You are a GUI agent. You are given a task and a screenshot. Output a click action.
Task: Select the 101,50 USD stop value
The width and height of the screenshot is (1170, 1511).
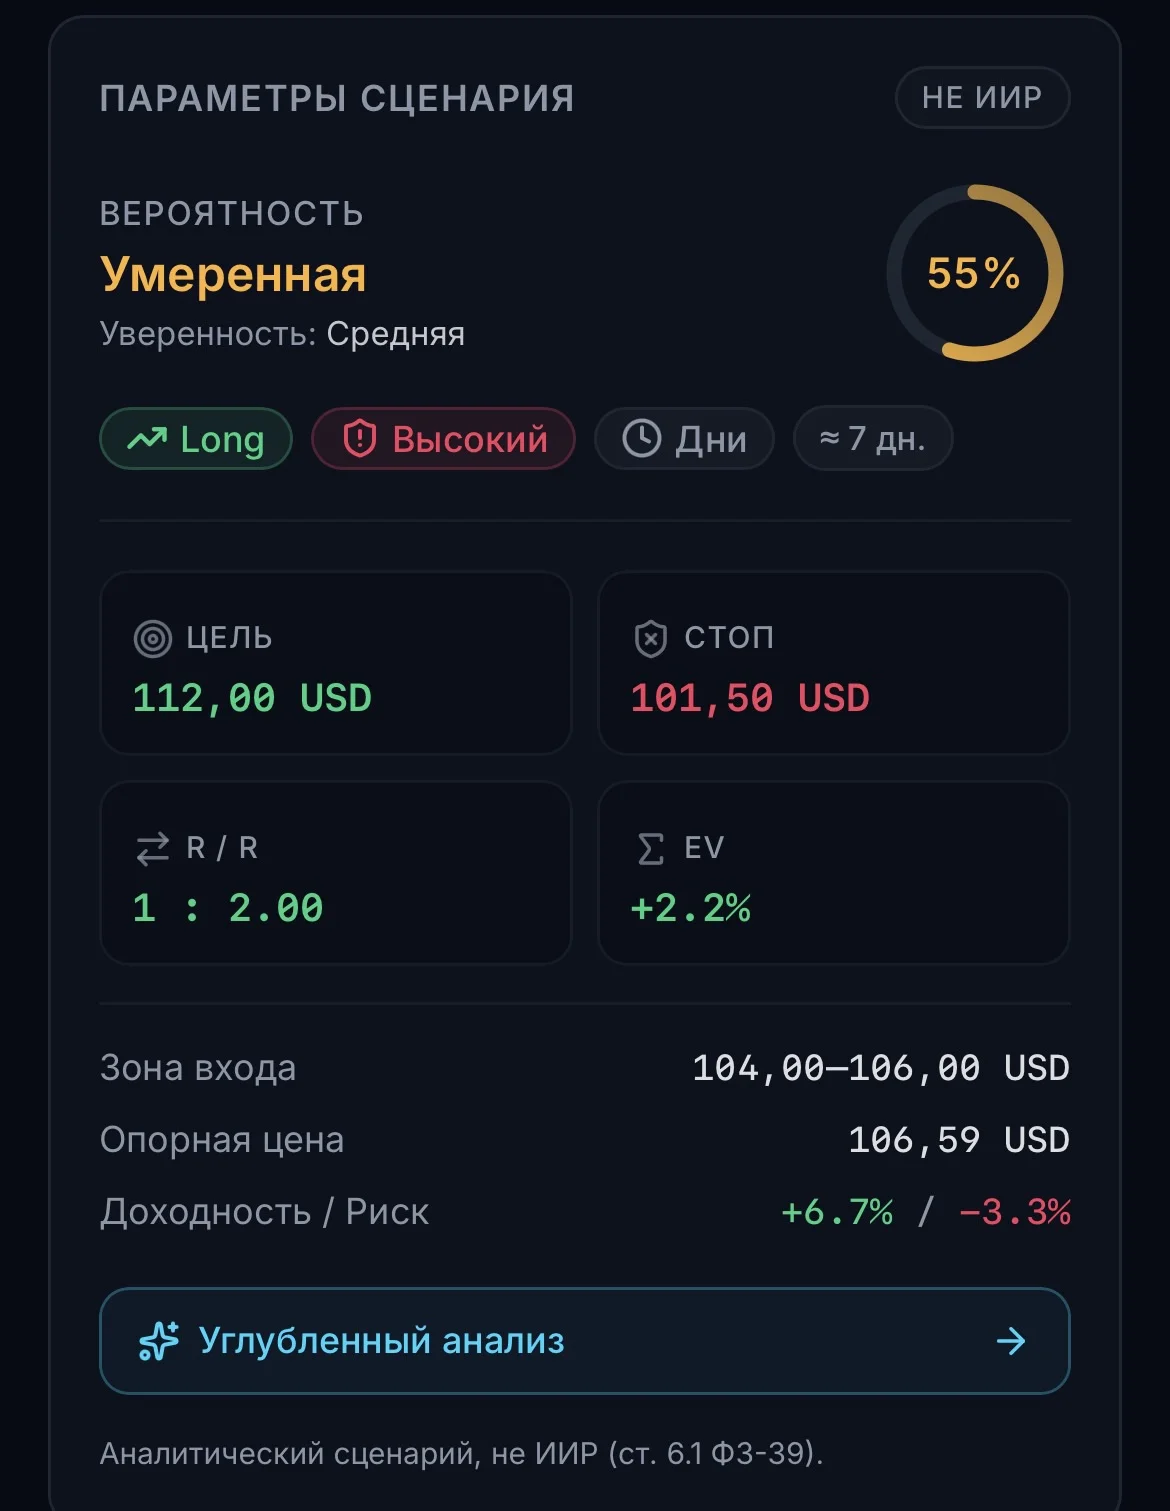coord(750,698)
